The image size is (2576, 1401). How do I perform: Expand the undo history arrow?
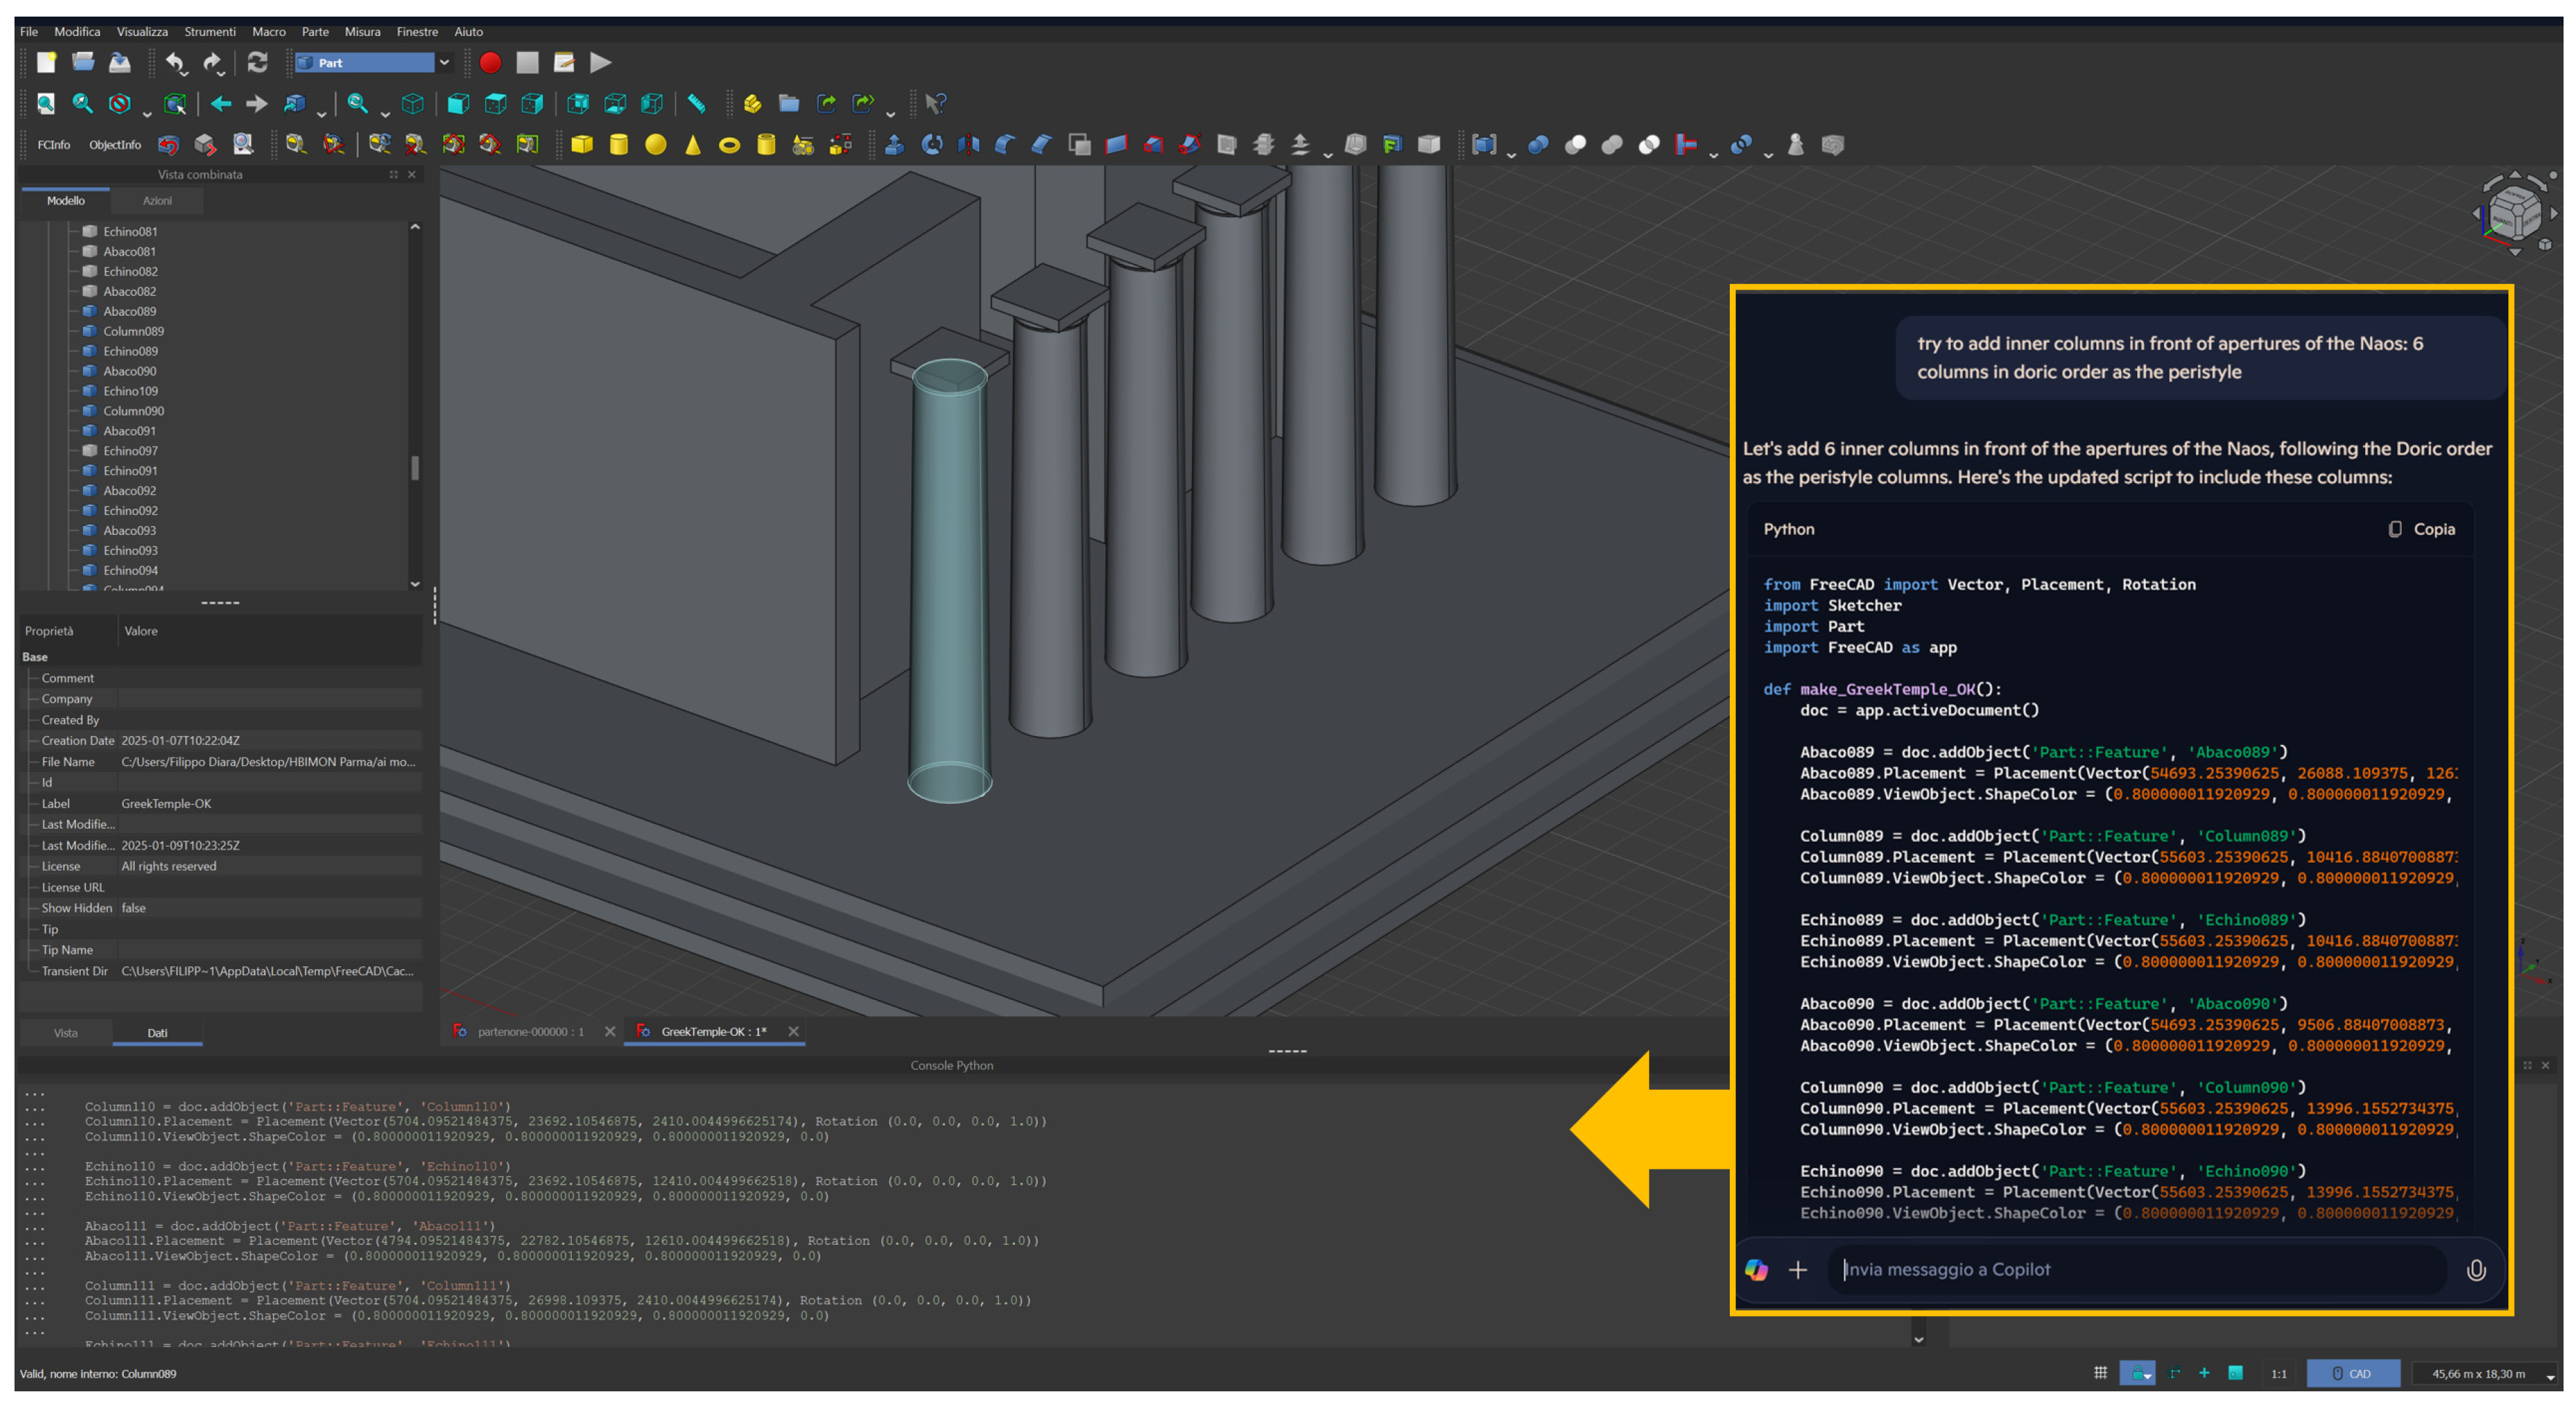click(x=186, y=73)
